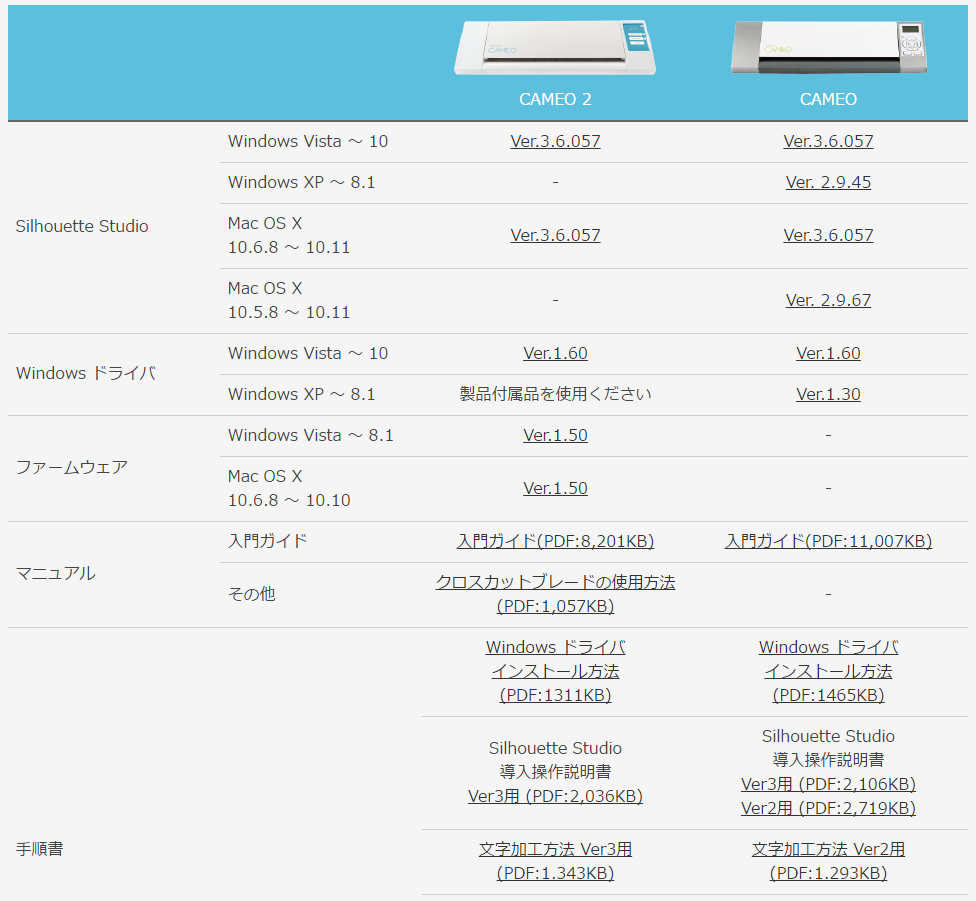Open CAMEO 2 Windows ドライバ インストール方法 PDF 1311KB
The width and height of the screenshot is (976, 901).
coord(555,671)
